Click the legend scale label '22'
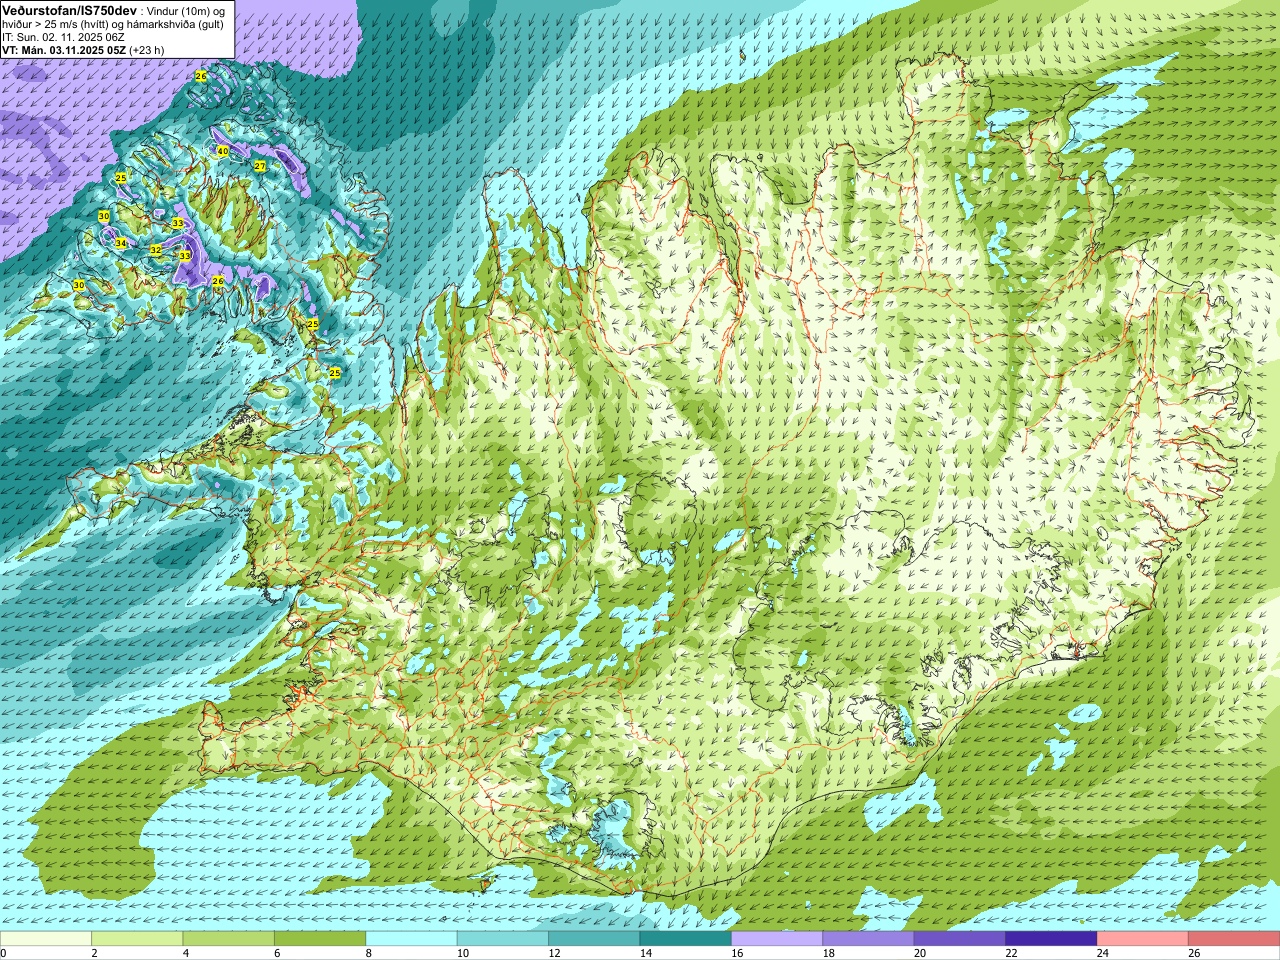 coord(1011,953)
